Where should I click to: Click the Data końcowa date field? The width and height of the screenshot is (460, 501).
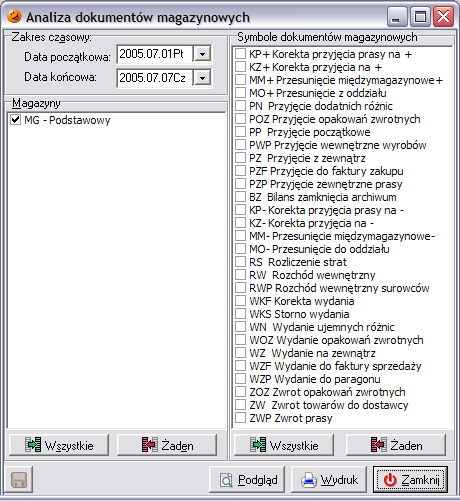pos(155,78)
